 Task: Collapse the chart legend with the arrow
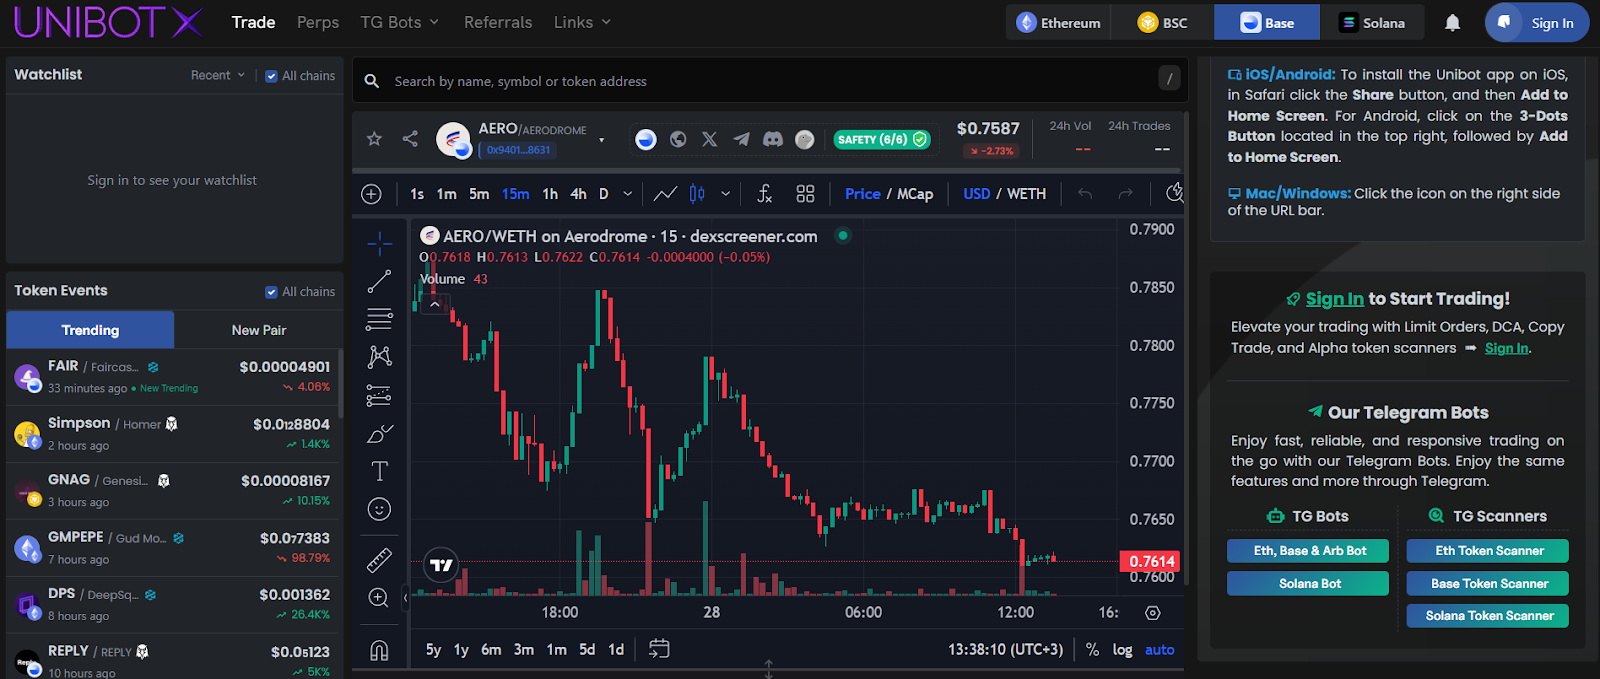pos(435,303)
